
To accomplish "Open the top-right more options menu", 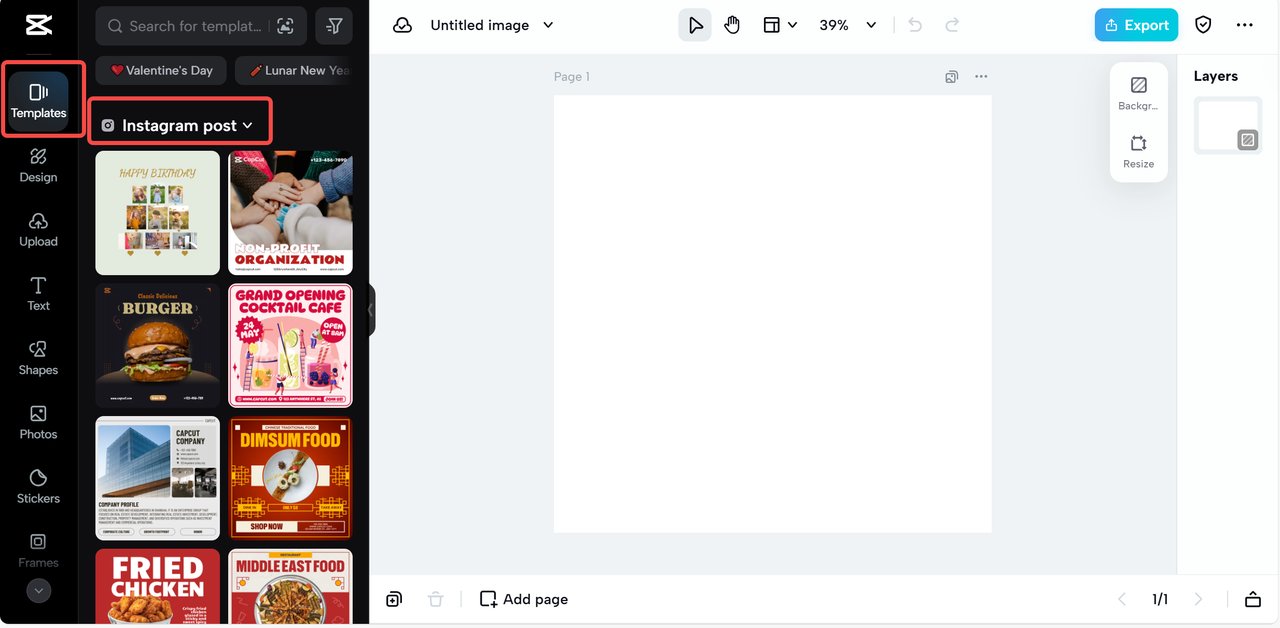I will coord(1244,25).
